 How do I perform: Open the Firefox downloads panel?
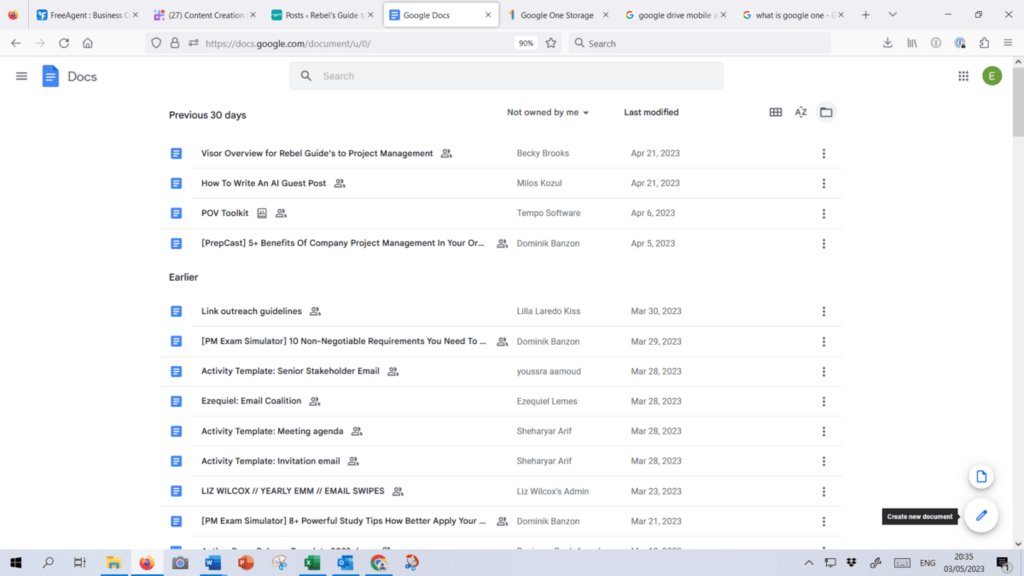[887, 43]
